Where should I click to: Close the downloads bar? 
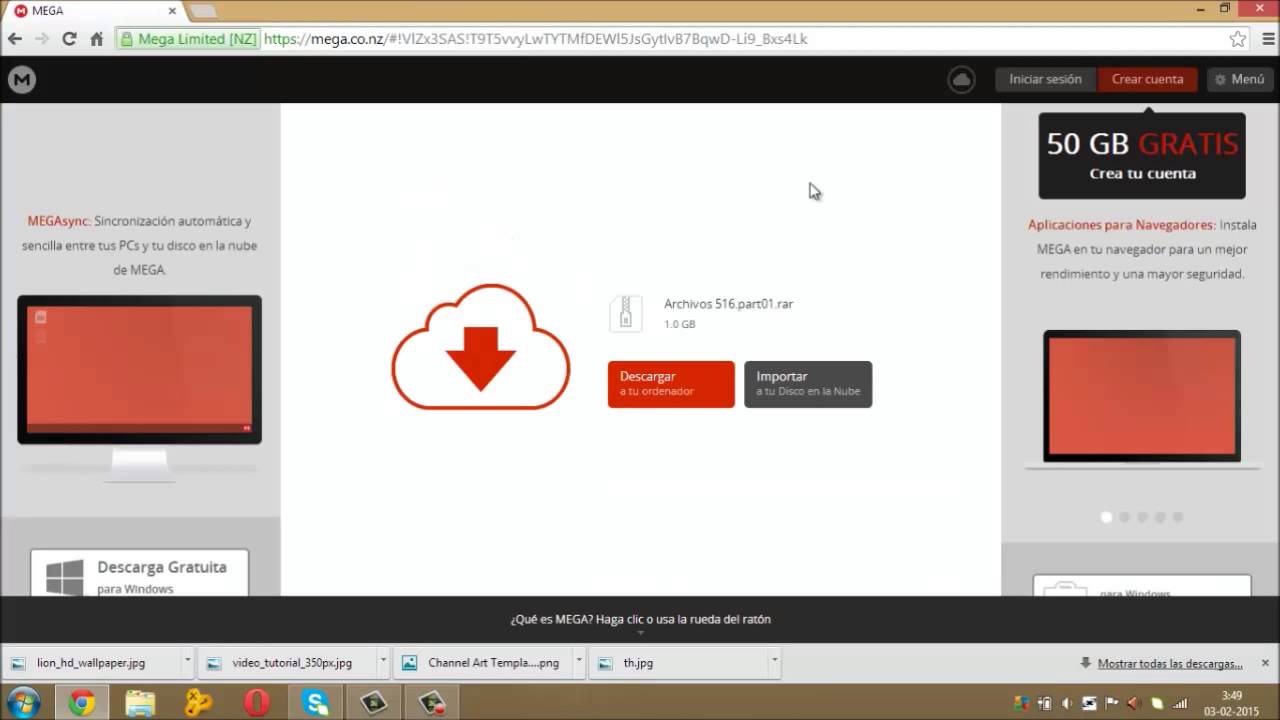coord(1265,663)
